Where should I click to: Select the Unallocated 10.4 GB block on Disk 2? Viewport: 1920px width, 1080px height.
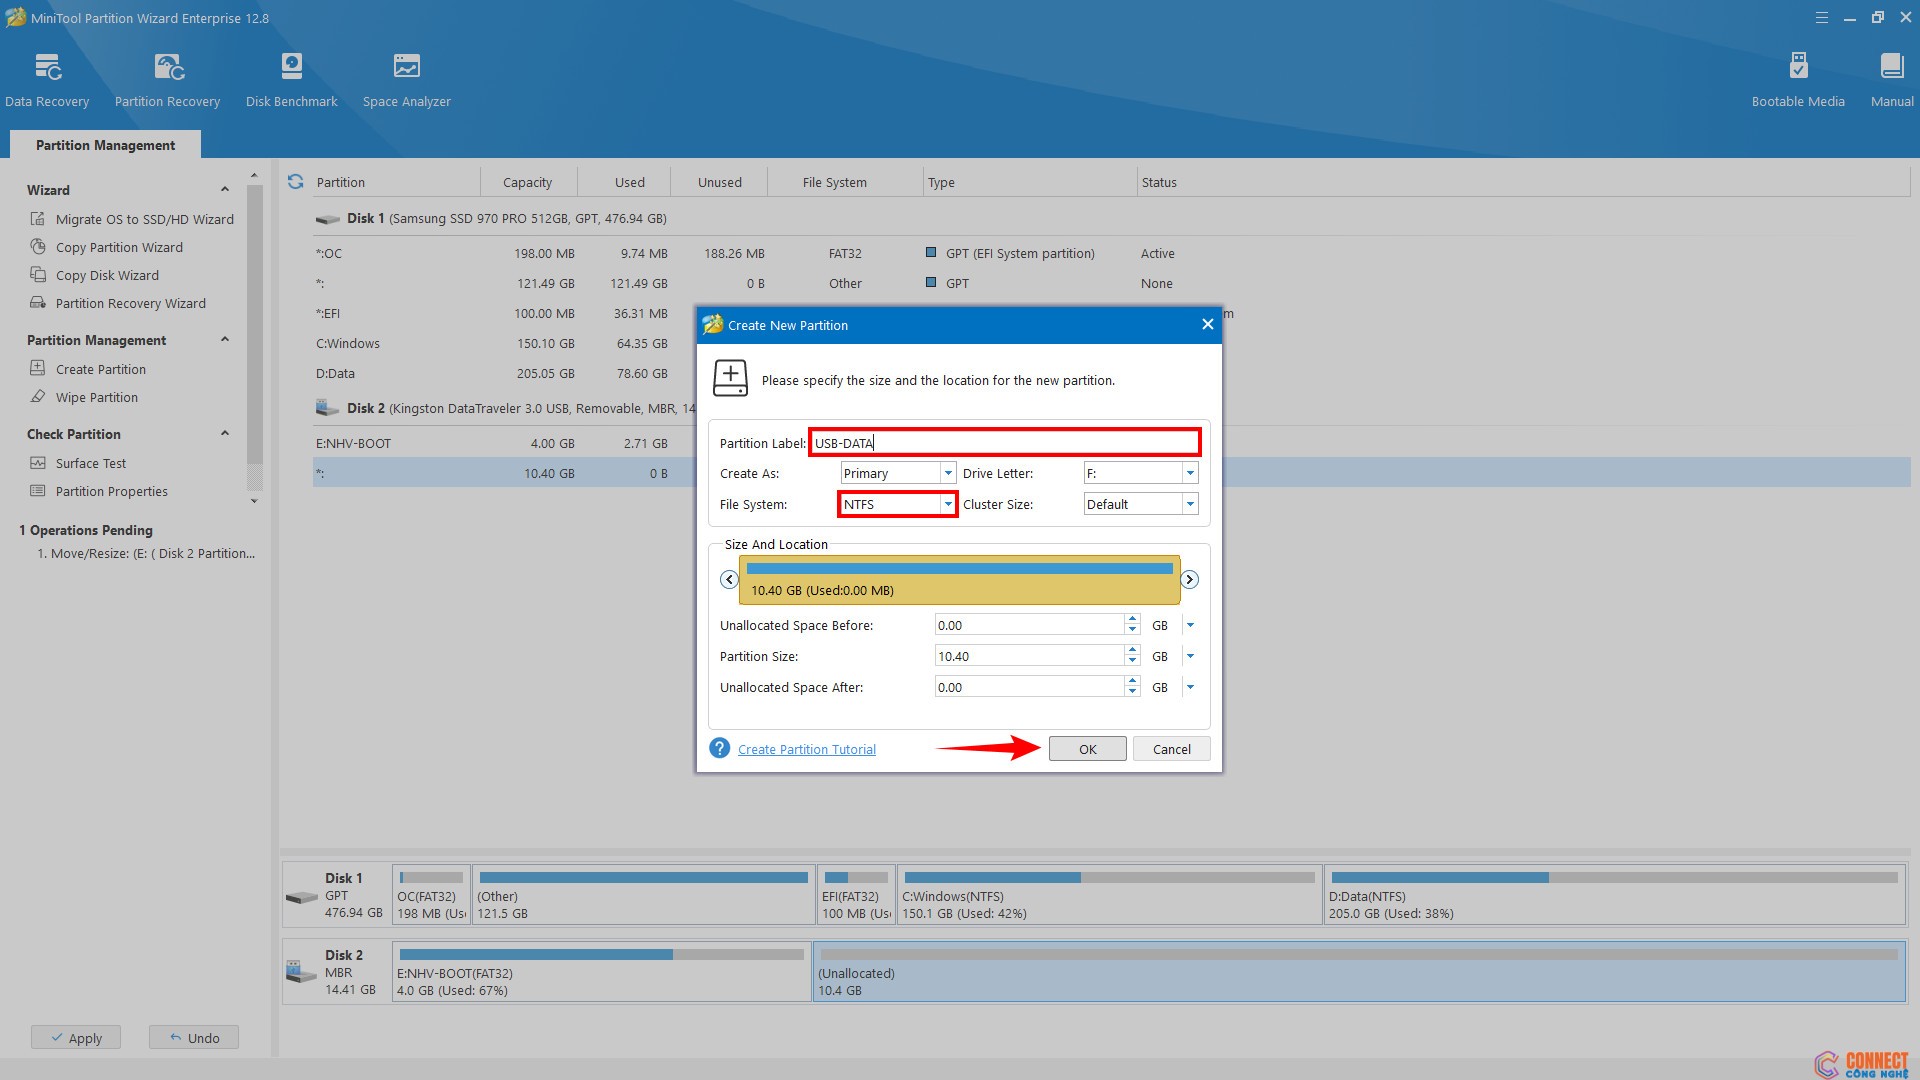[x=1359, y=971]
